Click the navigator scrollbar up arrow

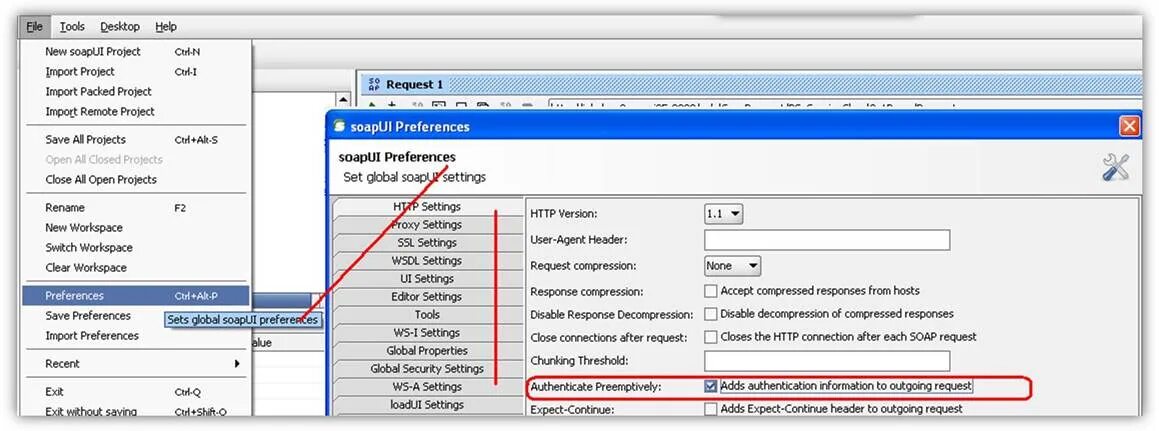pos(343,100)
